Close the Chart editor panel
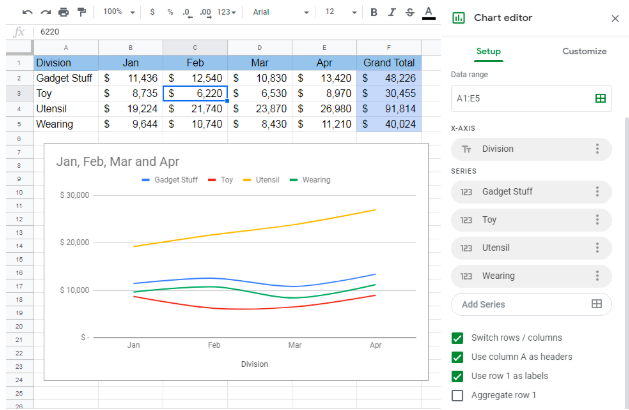 (x=615, y=18)
